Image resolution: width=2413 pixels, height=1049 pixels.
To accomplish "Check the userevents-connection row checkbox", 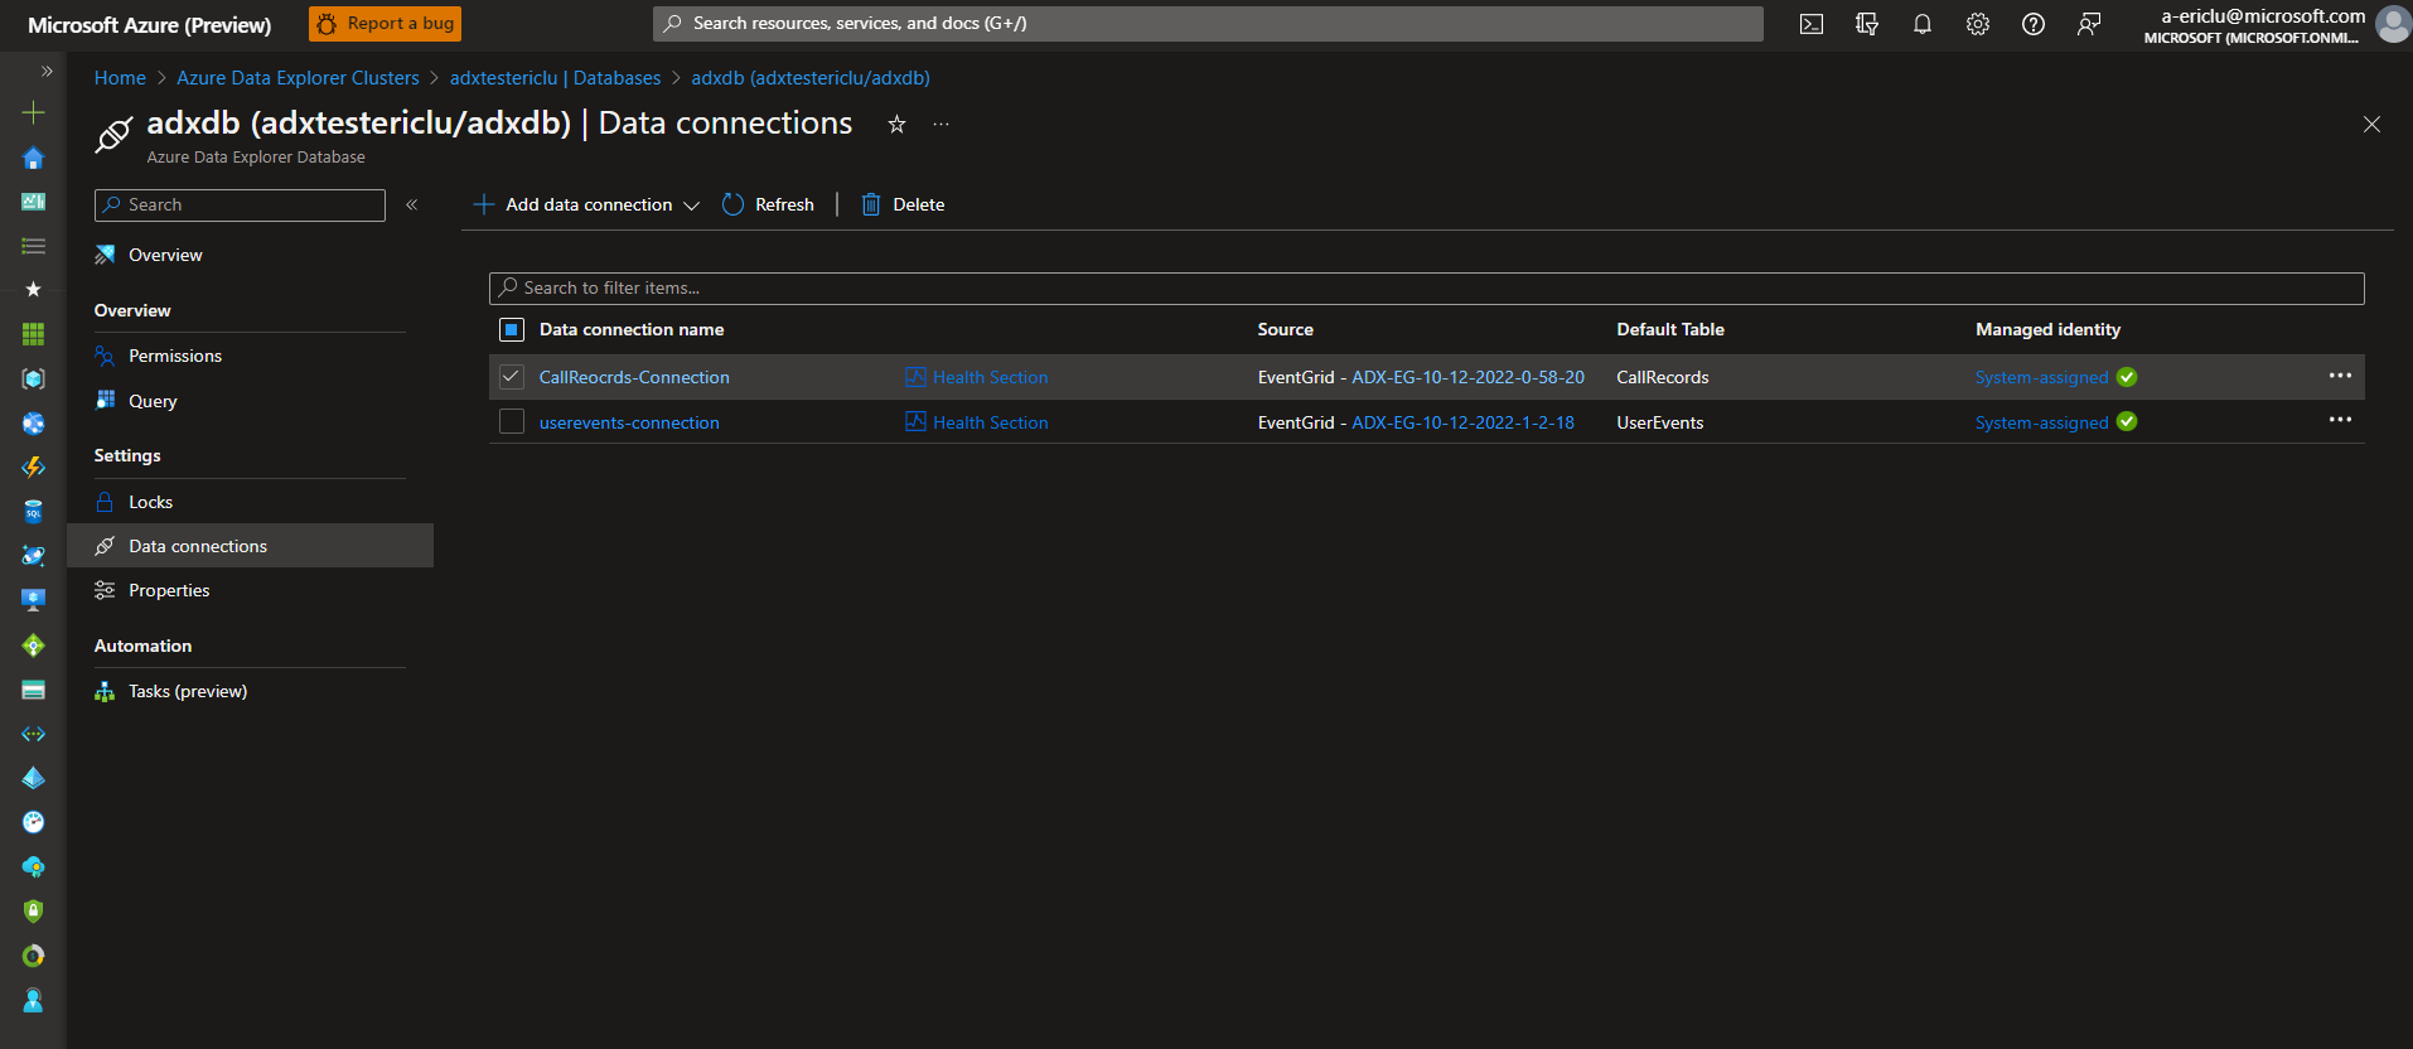I will click(511, 422).
